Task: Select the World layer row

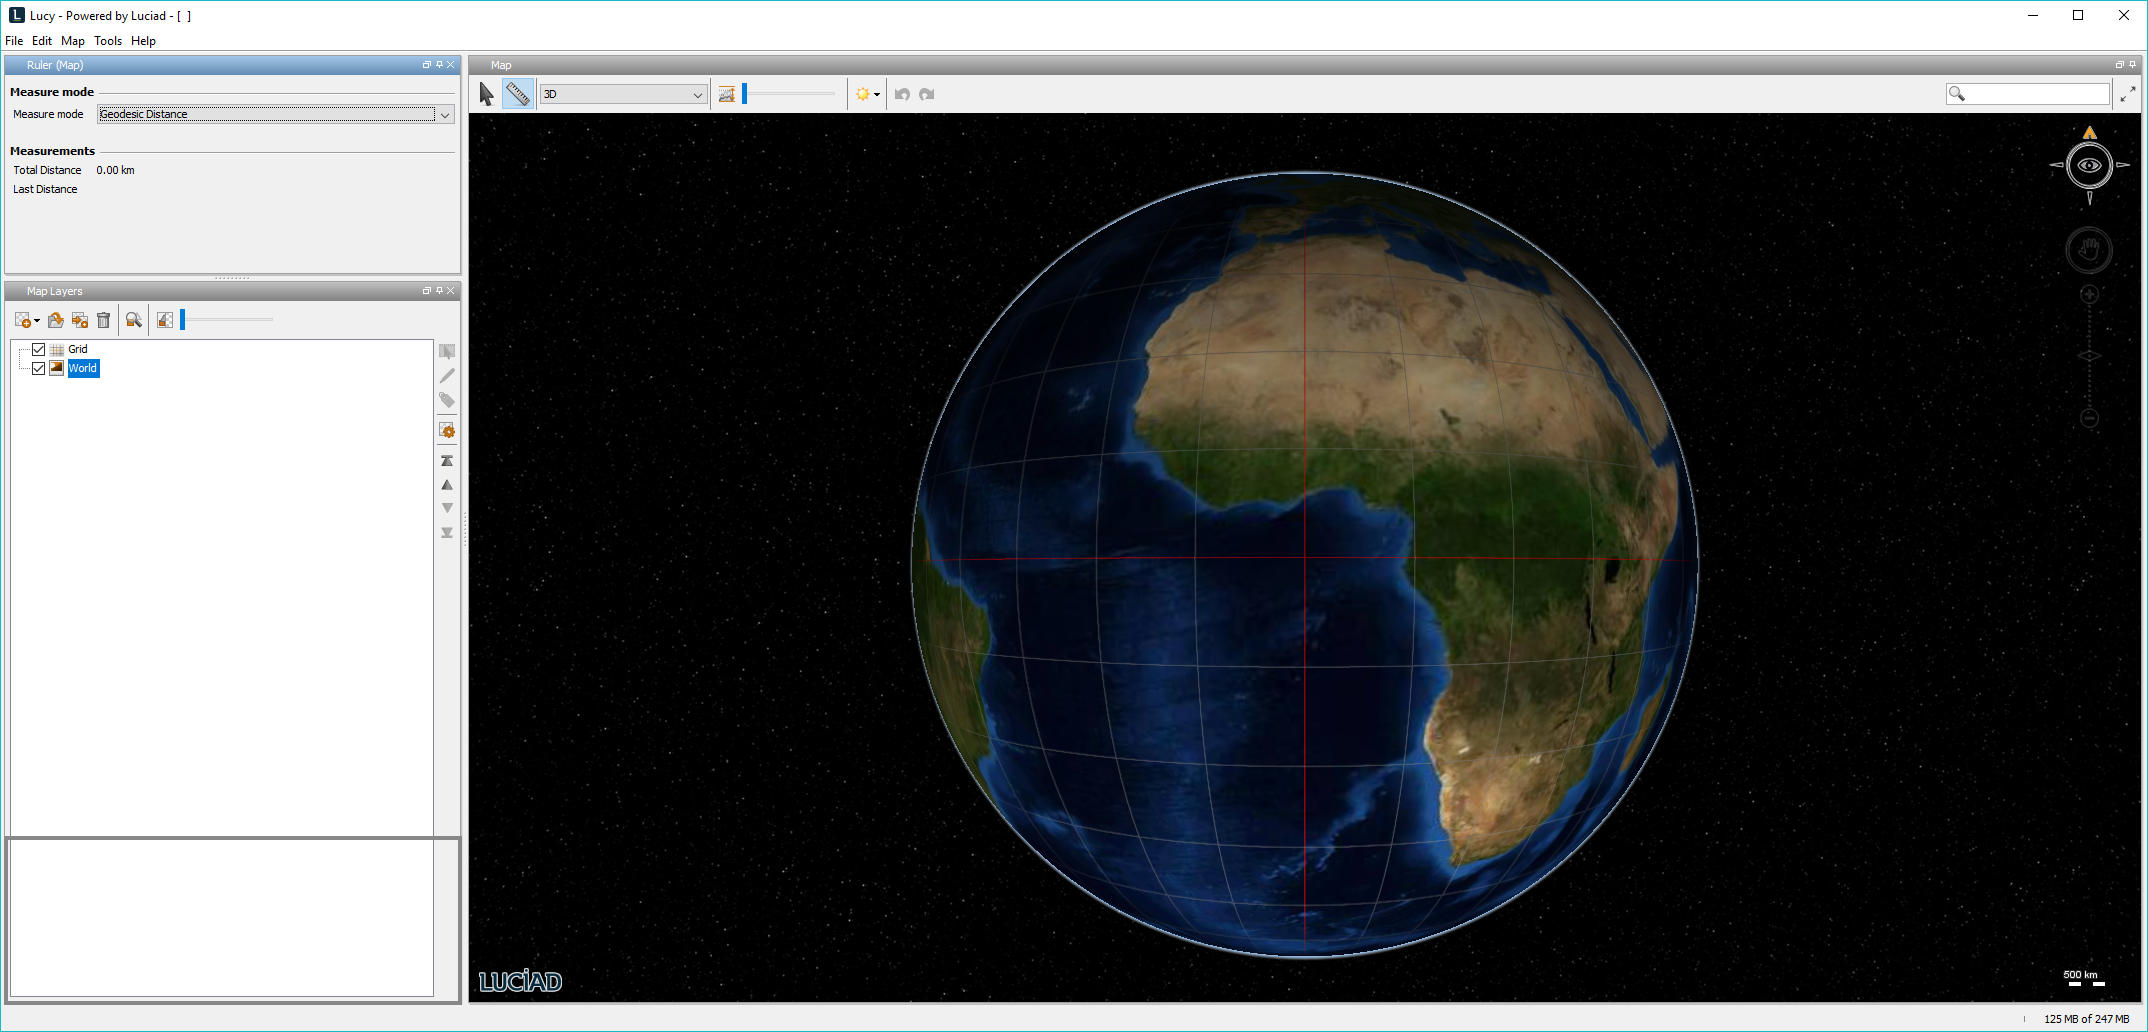Action: (x=83, y=368)
